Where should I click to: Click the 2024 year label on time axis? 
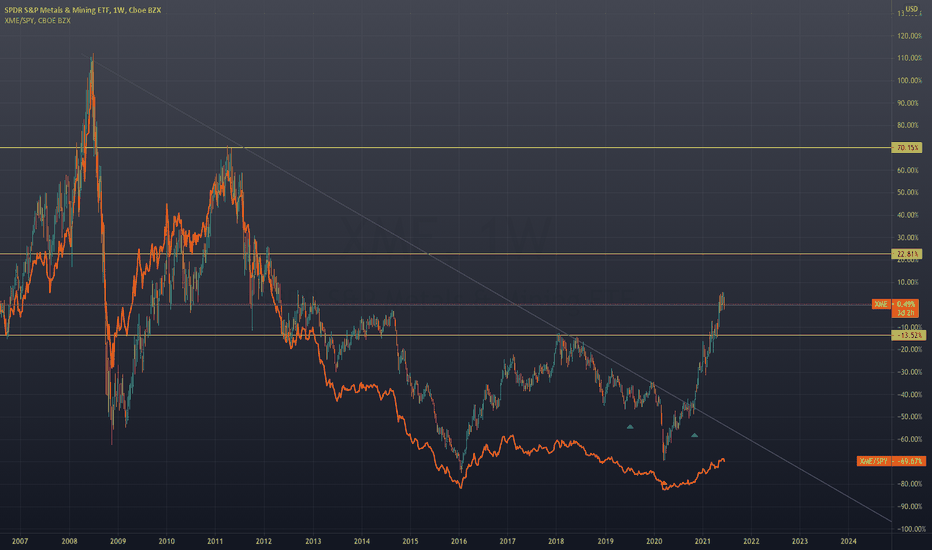tap(849, 541)
